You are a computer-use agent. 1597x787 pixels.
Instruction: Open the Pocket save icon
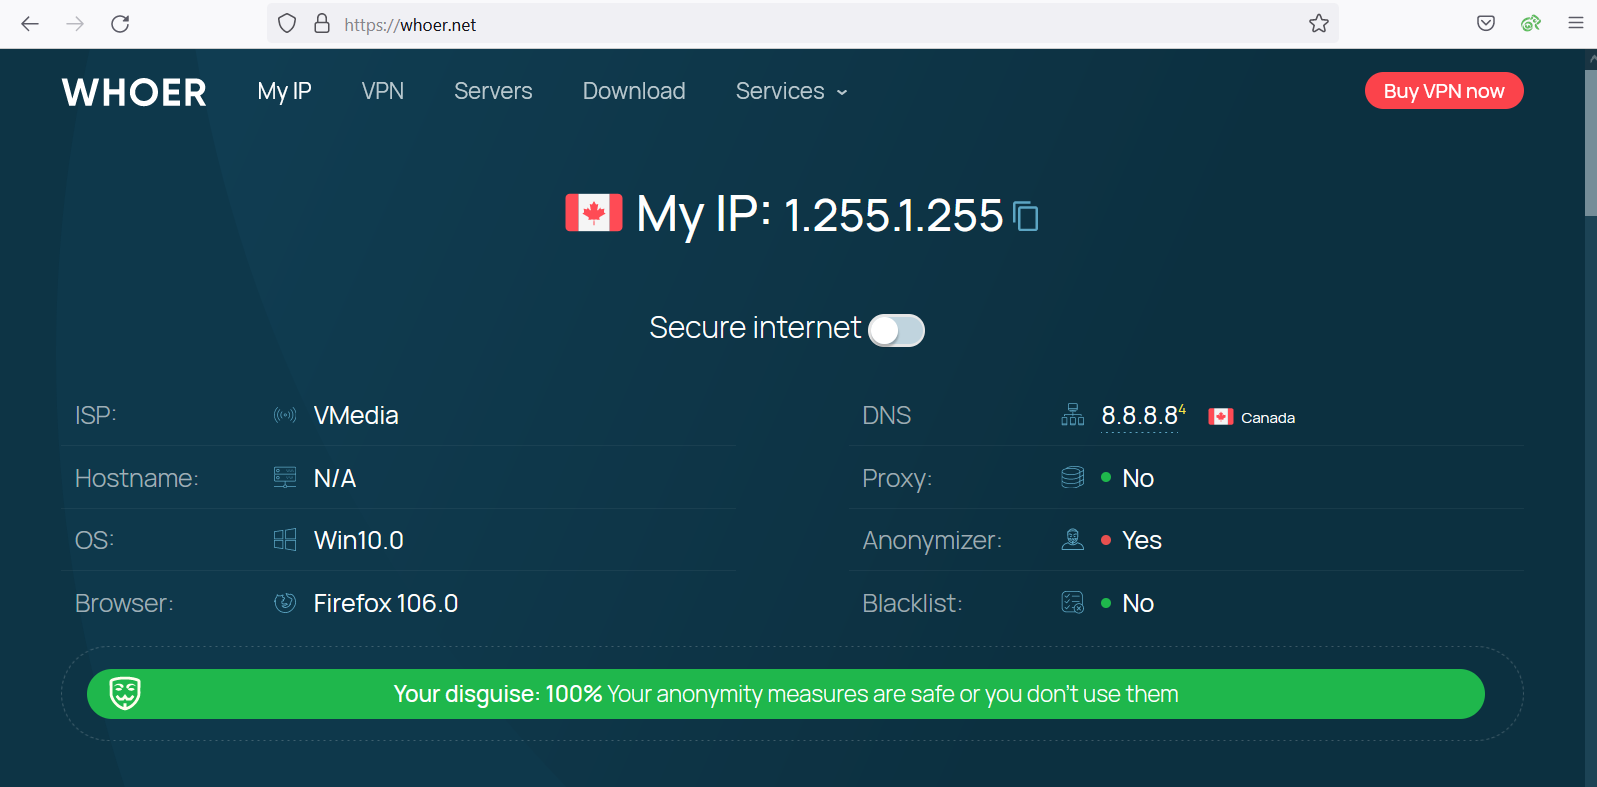[x=1486, y=24]
